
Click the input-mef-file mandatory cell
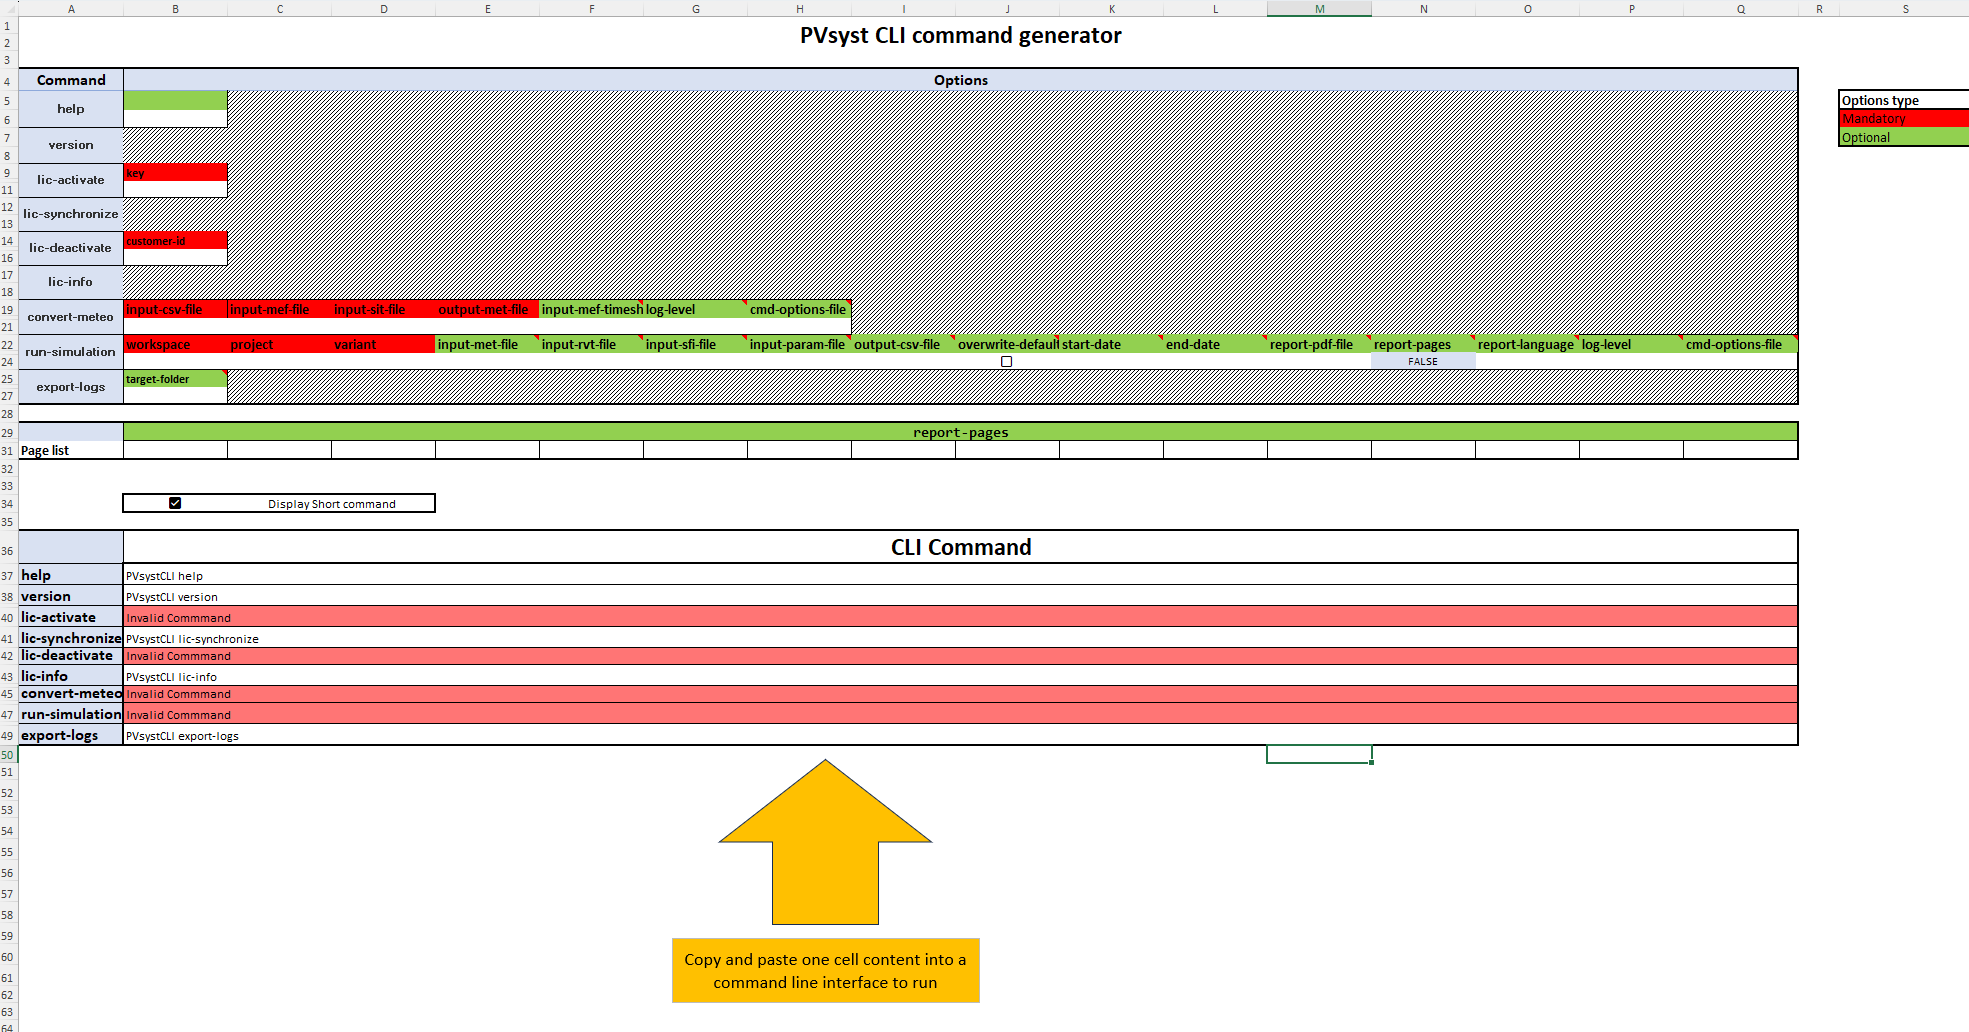(x=279, y=309)
